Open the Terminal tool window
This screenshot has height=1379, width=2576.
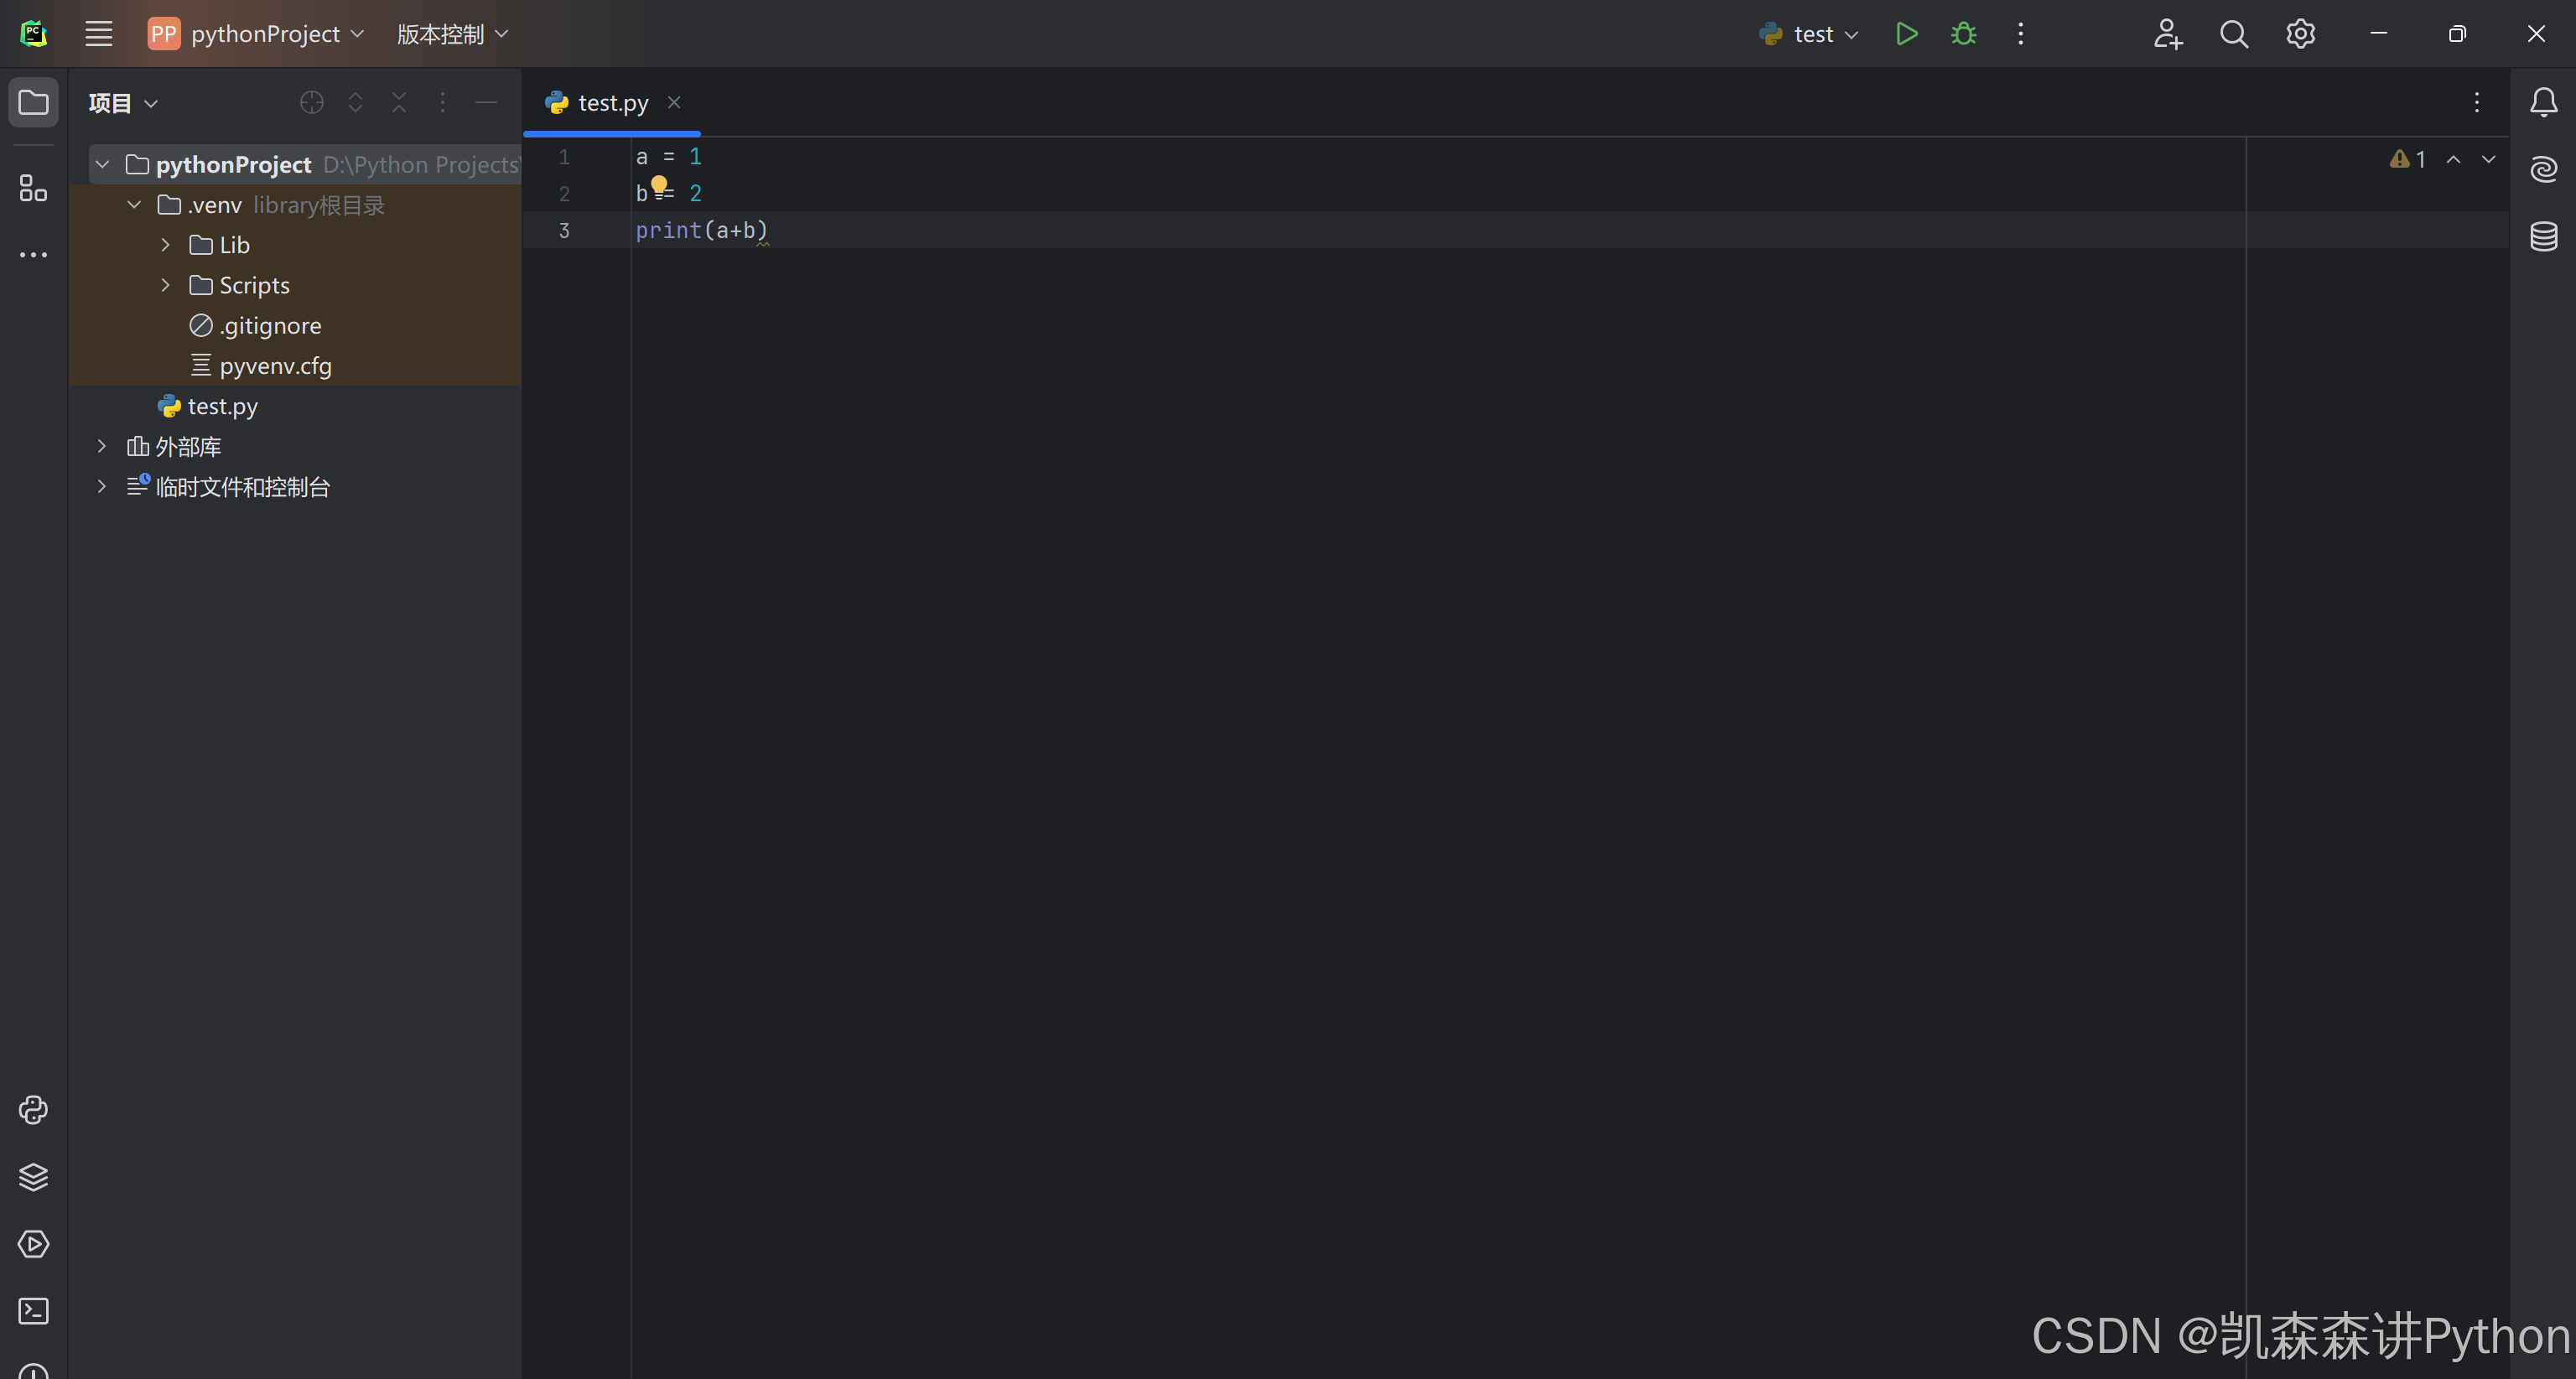(33, 1311)
